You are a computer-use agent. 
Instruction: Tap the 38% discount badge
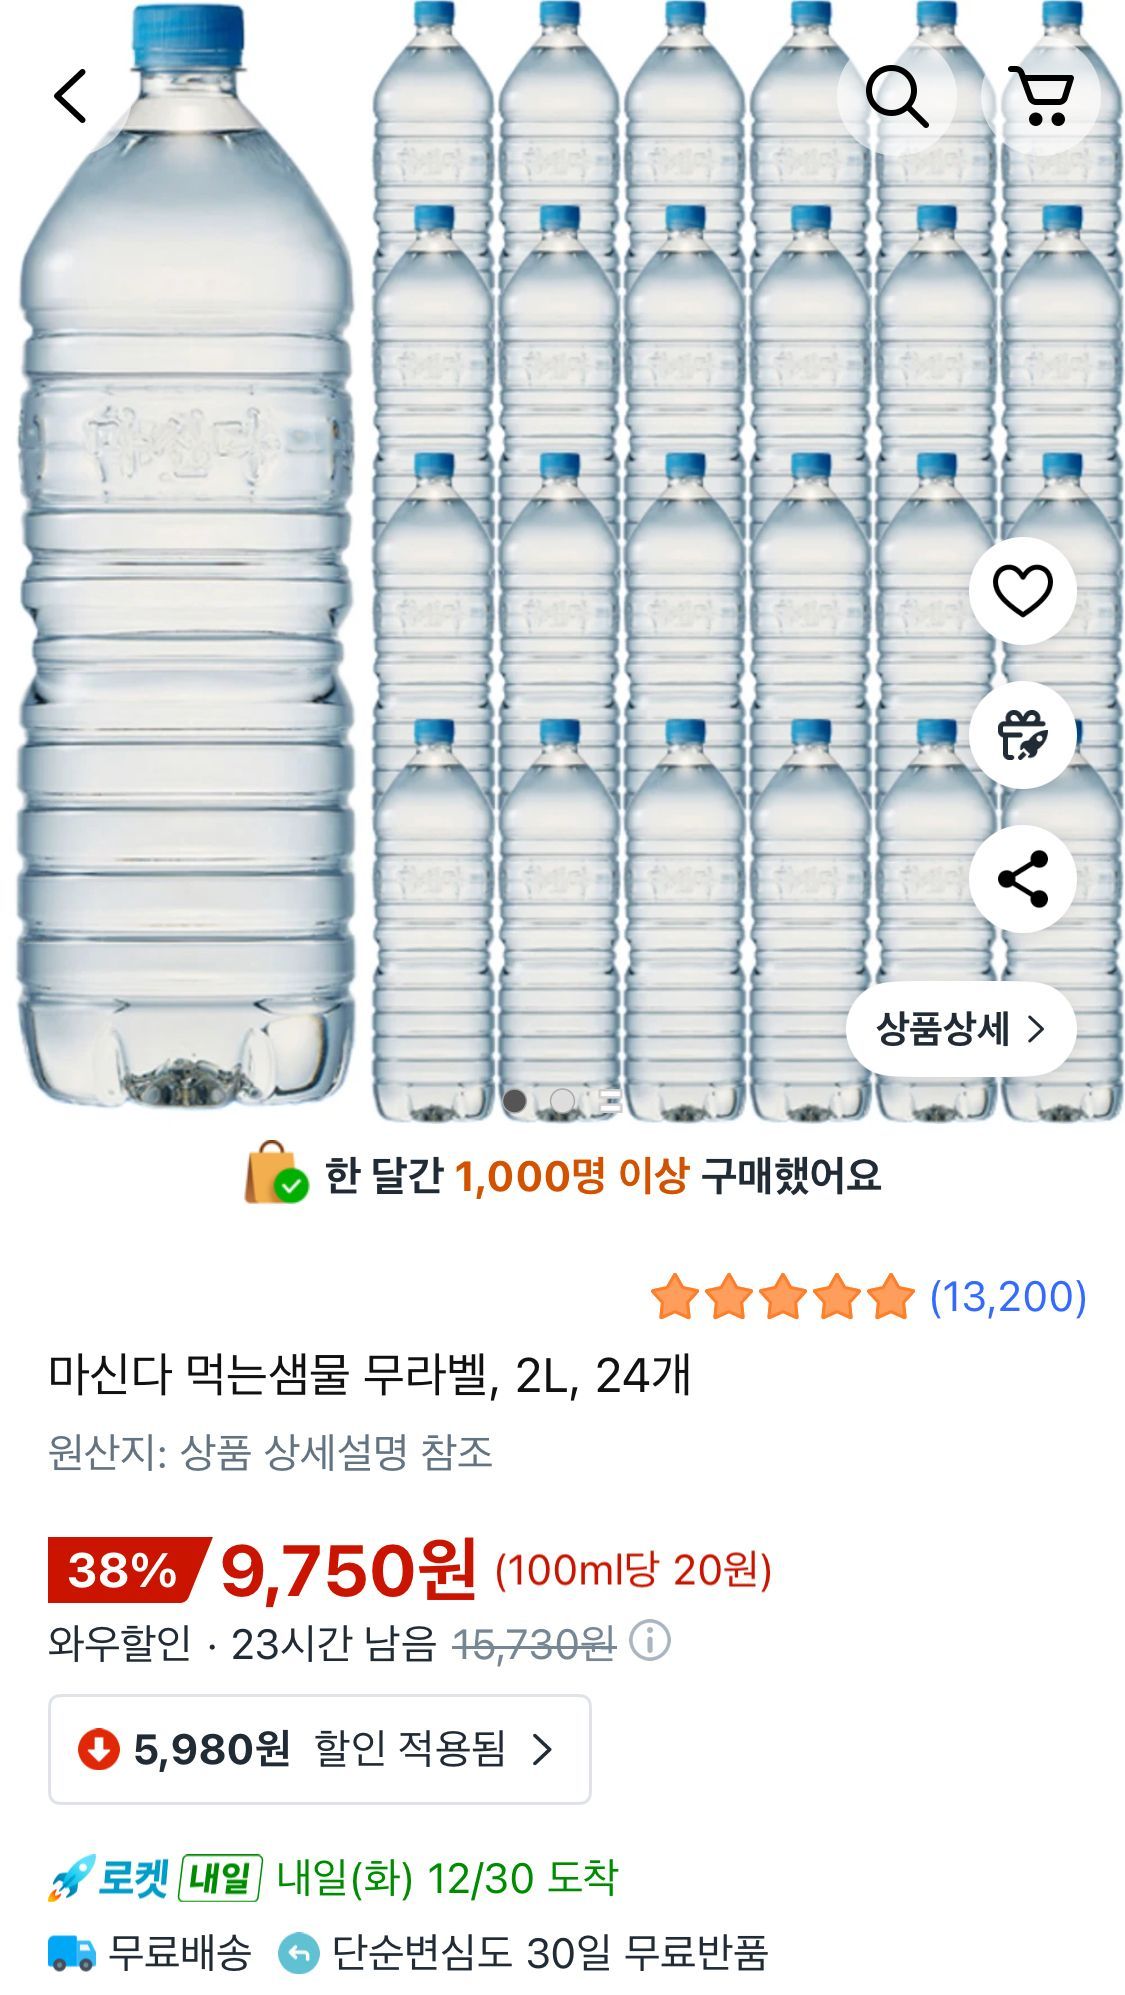tap(124, 1569)
